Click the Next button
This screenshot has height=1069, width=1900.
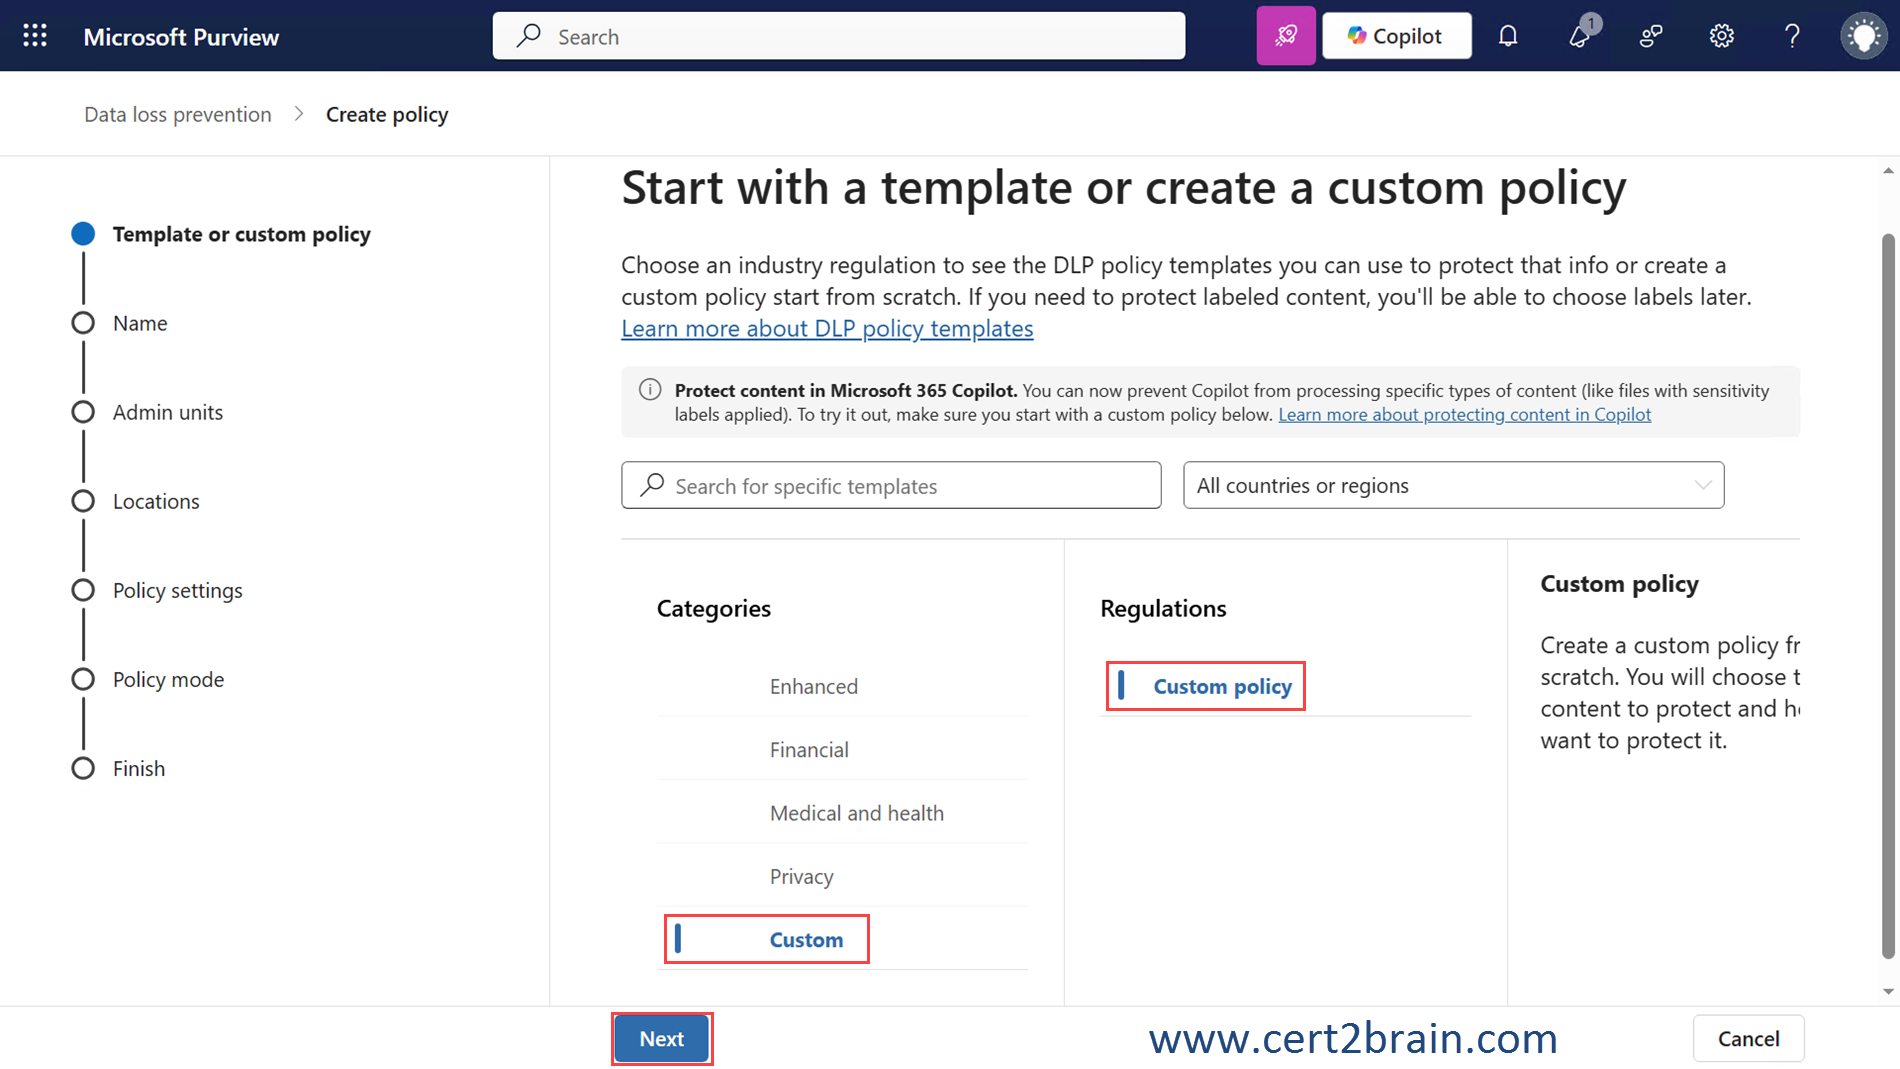(661, 1038)
